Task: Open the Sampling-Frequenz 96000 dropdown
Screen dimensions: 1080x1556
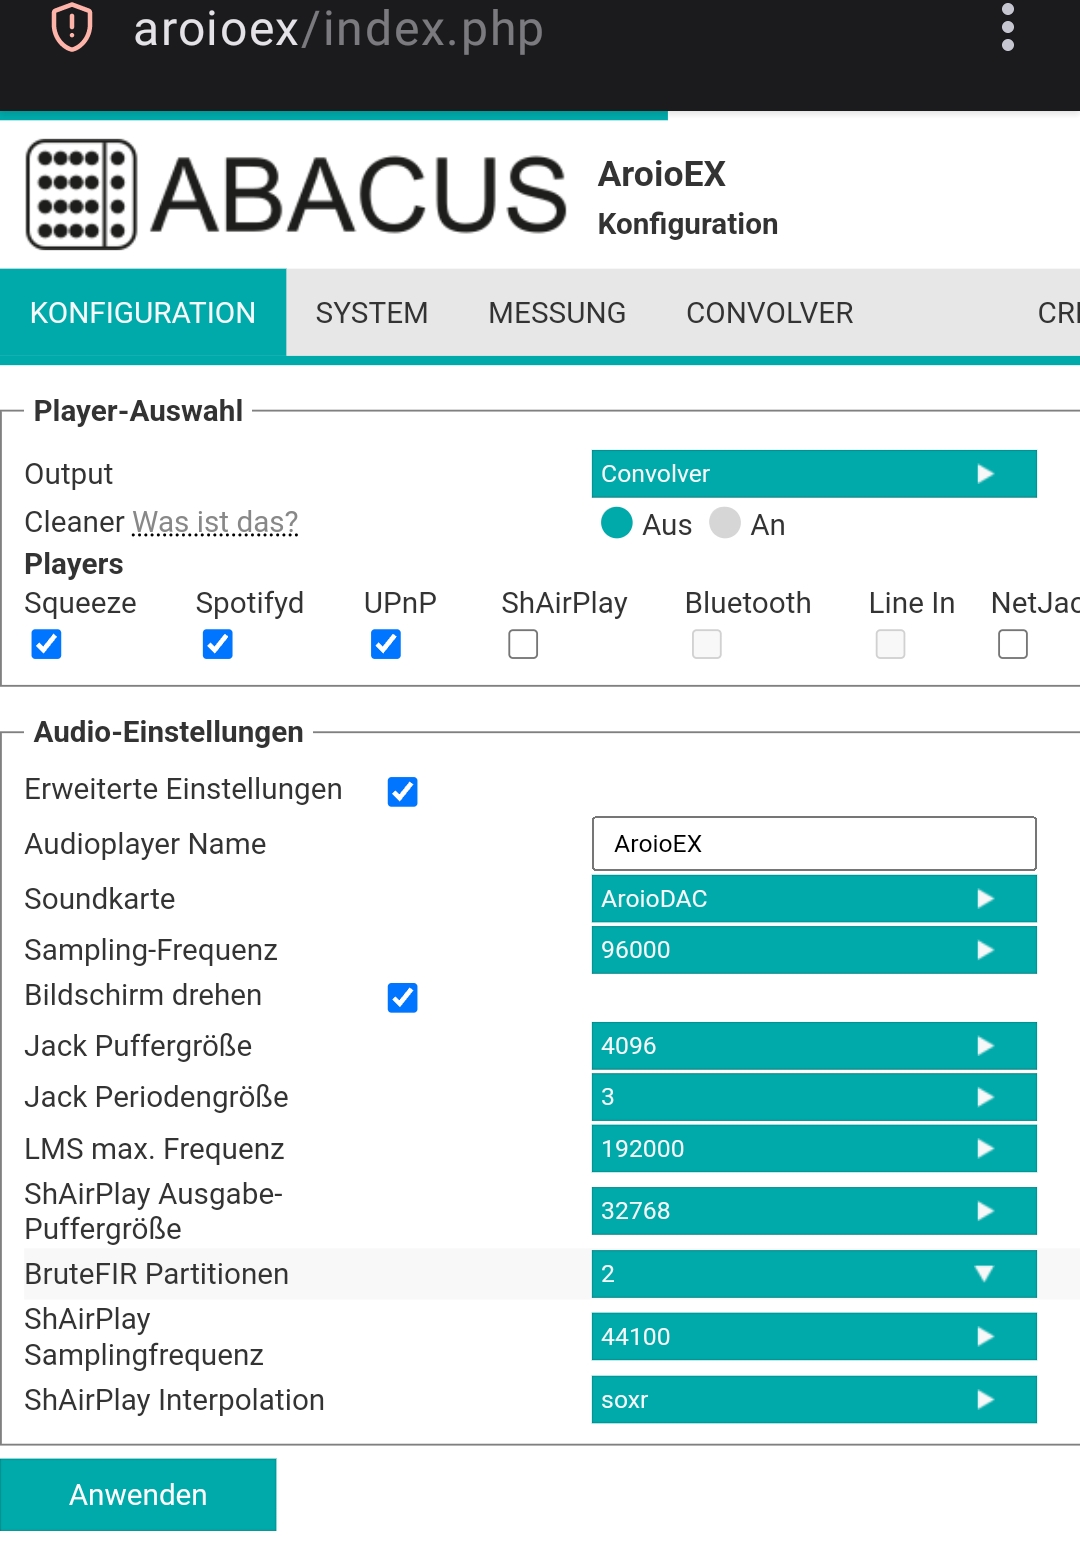Action: point(814,950)
